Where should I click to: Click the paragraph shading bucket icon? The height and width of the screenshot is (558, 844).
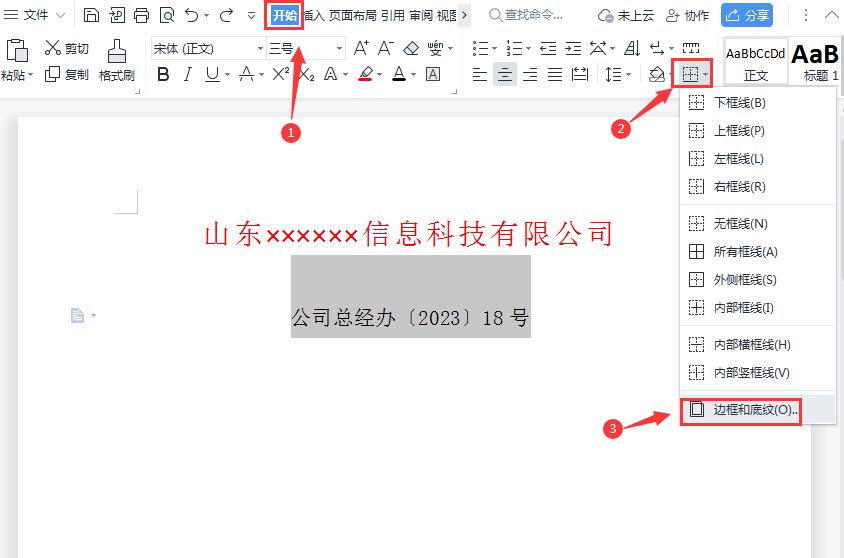coord(657,74)
